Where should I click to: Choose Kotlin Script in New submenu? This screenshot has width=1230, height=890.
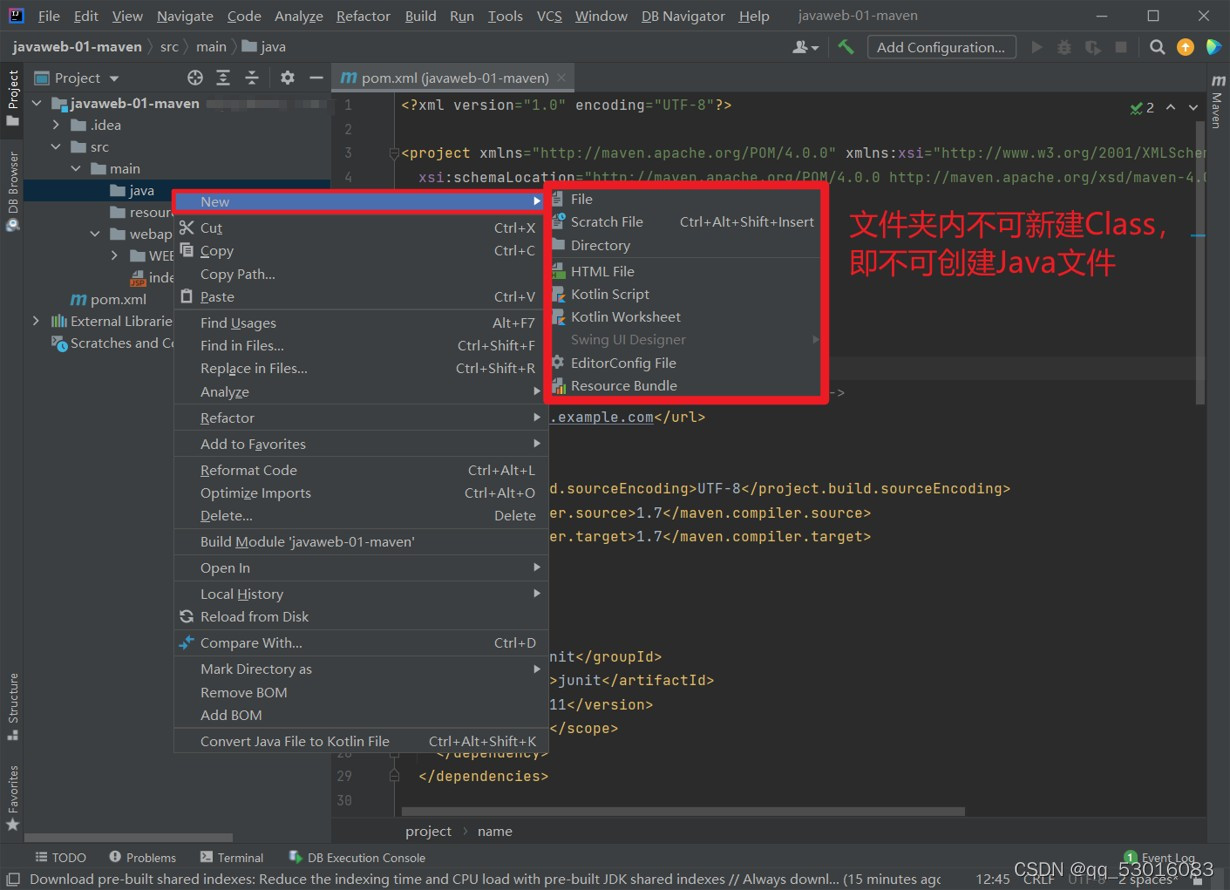point(685,294)
